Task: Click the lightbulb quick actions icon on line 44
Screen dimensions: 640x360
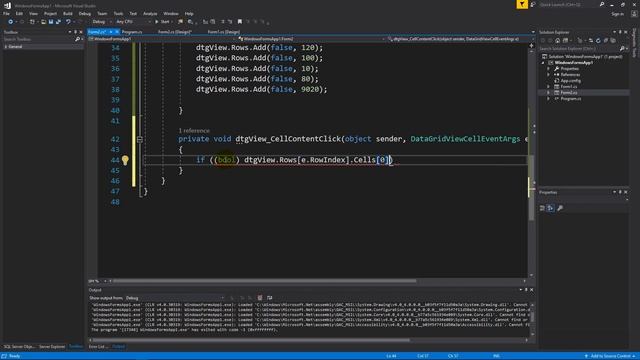Action: (125, 160)
